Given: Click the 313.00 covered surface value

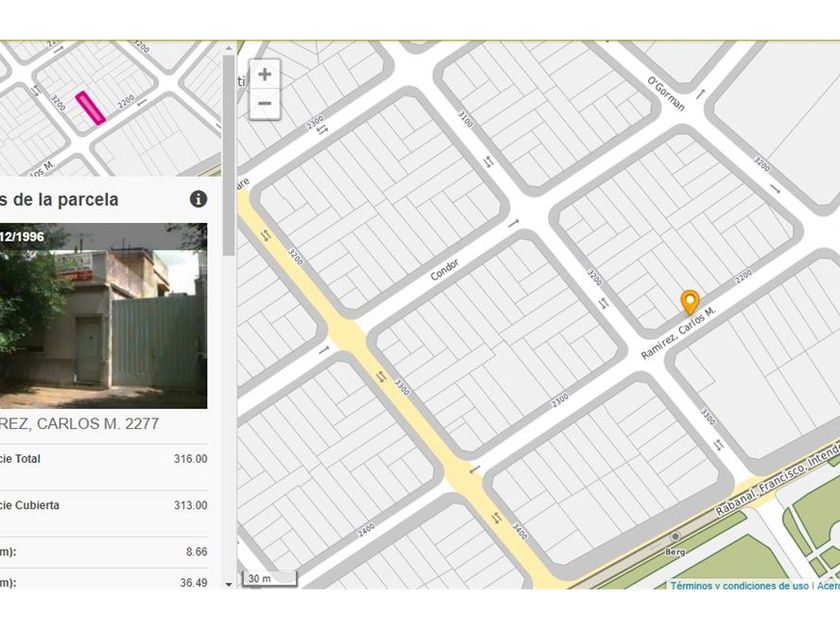Looking at the screenshot, I should click(190, 505).
